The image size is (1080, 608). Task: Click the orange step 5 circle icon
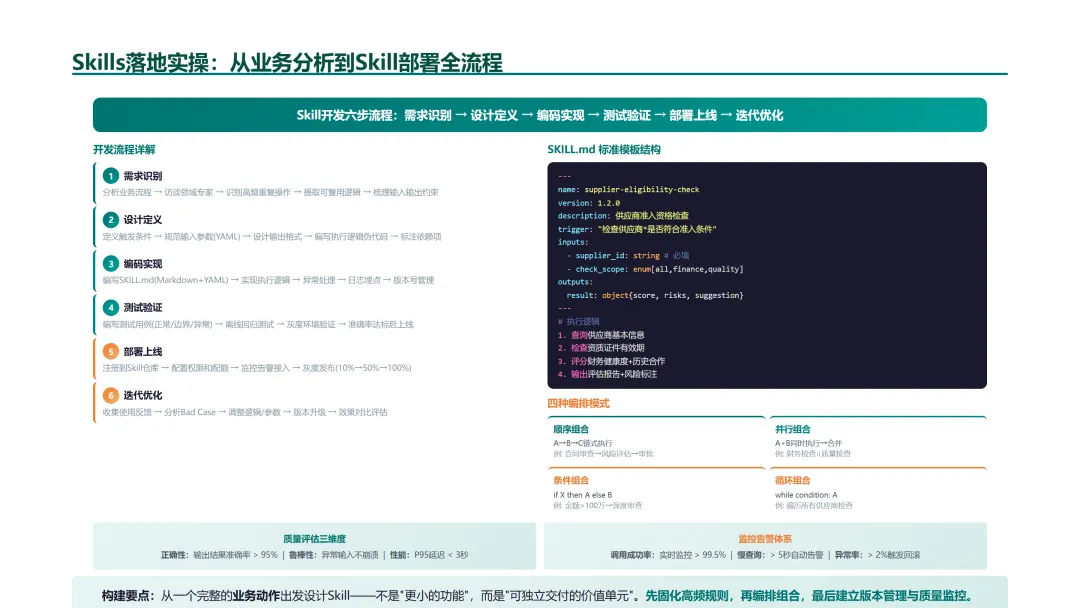click(110, 351)
